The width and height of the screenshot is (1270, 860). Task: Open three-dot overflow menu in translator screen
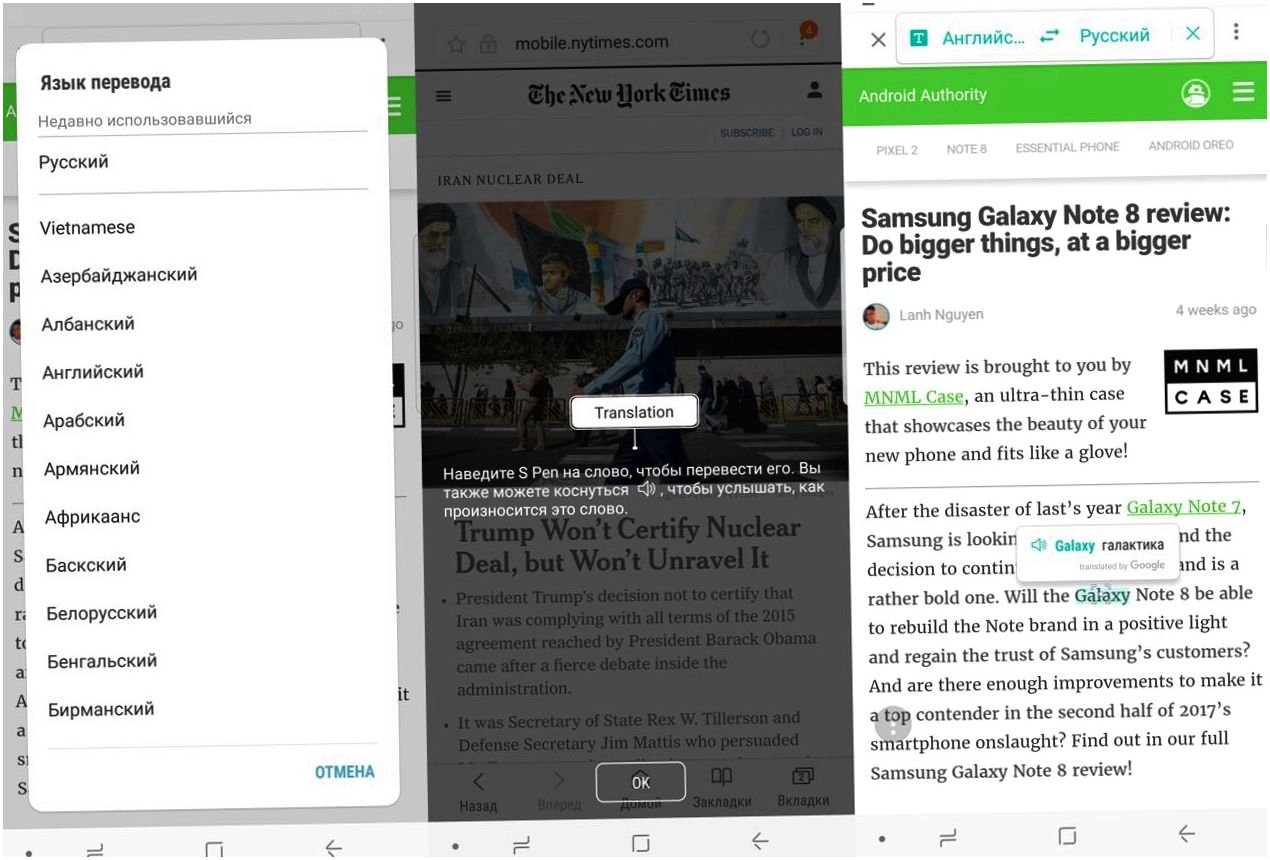[x=1237, y=32]
